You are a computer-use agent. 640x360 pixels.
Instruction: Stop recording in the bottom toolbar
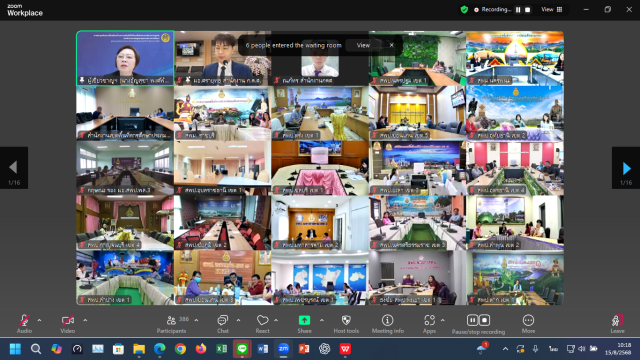(x=484, y=320)
